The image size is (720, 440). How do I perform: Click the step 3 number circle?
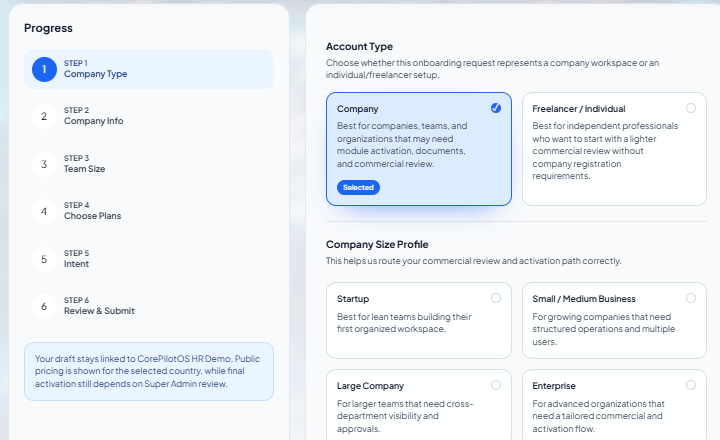tap(44, 164)
